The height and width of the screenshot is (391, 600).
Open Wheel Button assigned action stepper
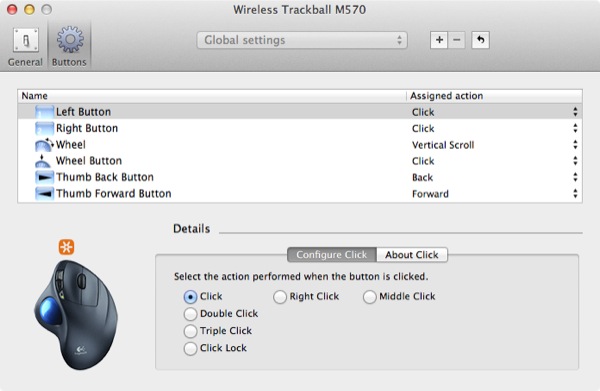click(575, 161)
